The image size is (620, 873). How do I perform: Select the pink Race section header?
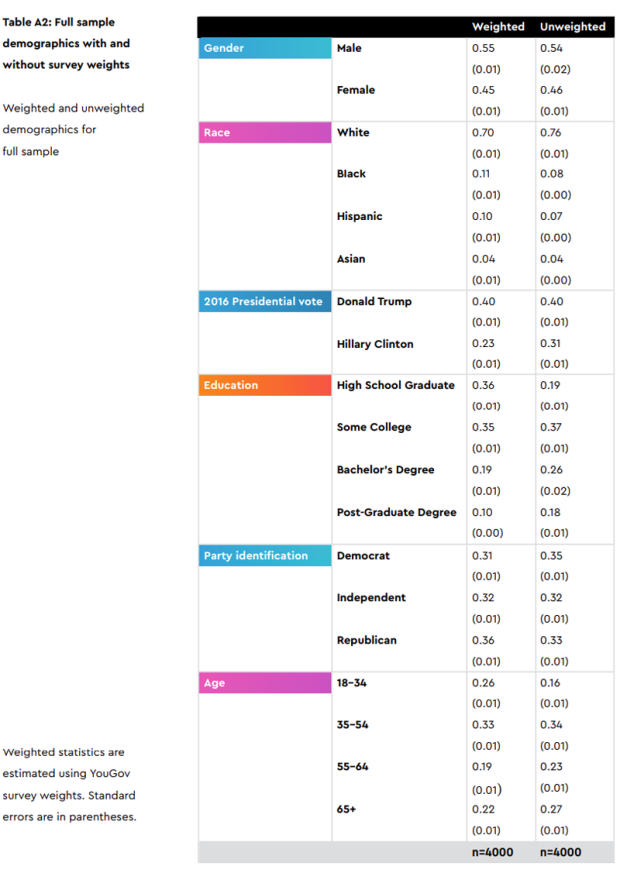[264, 133]
